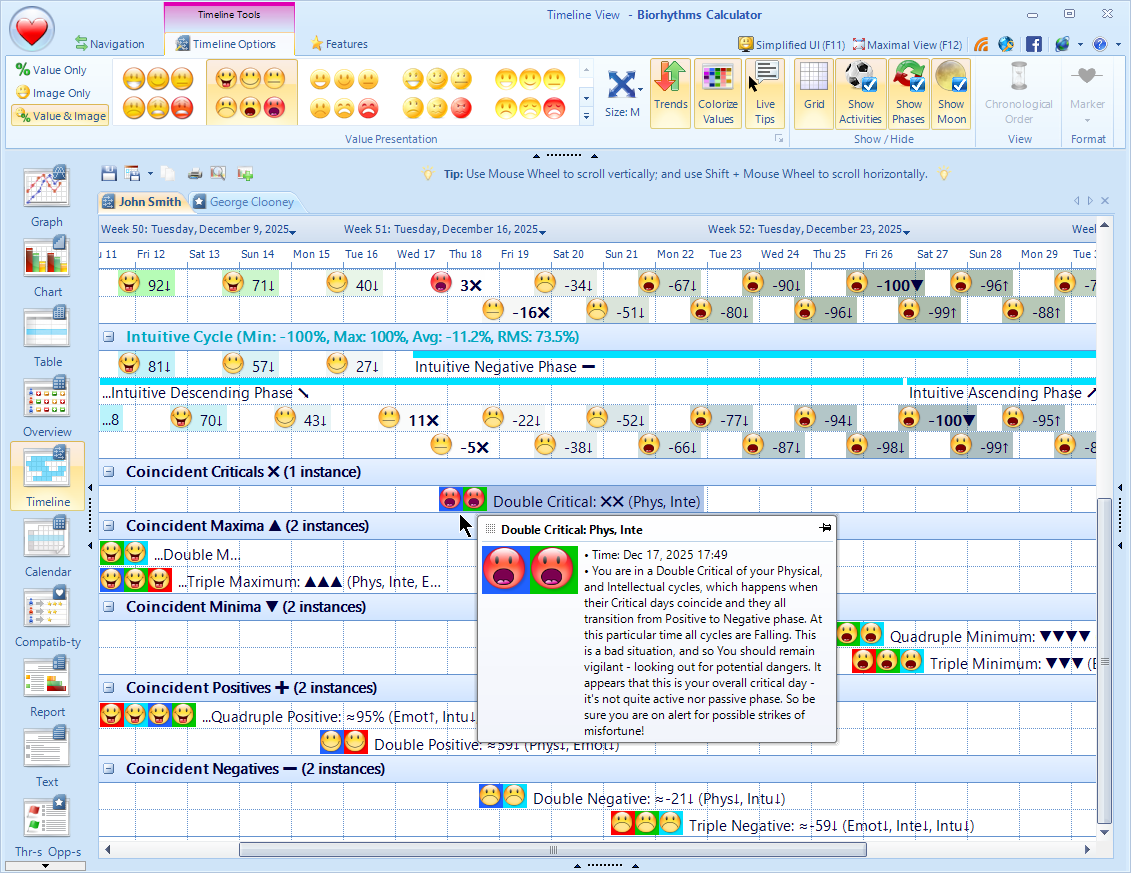Switch to George Clooney profile tab
The image size is (1131, 873).
click(x=244, y=202)
